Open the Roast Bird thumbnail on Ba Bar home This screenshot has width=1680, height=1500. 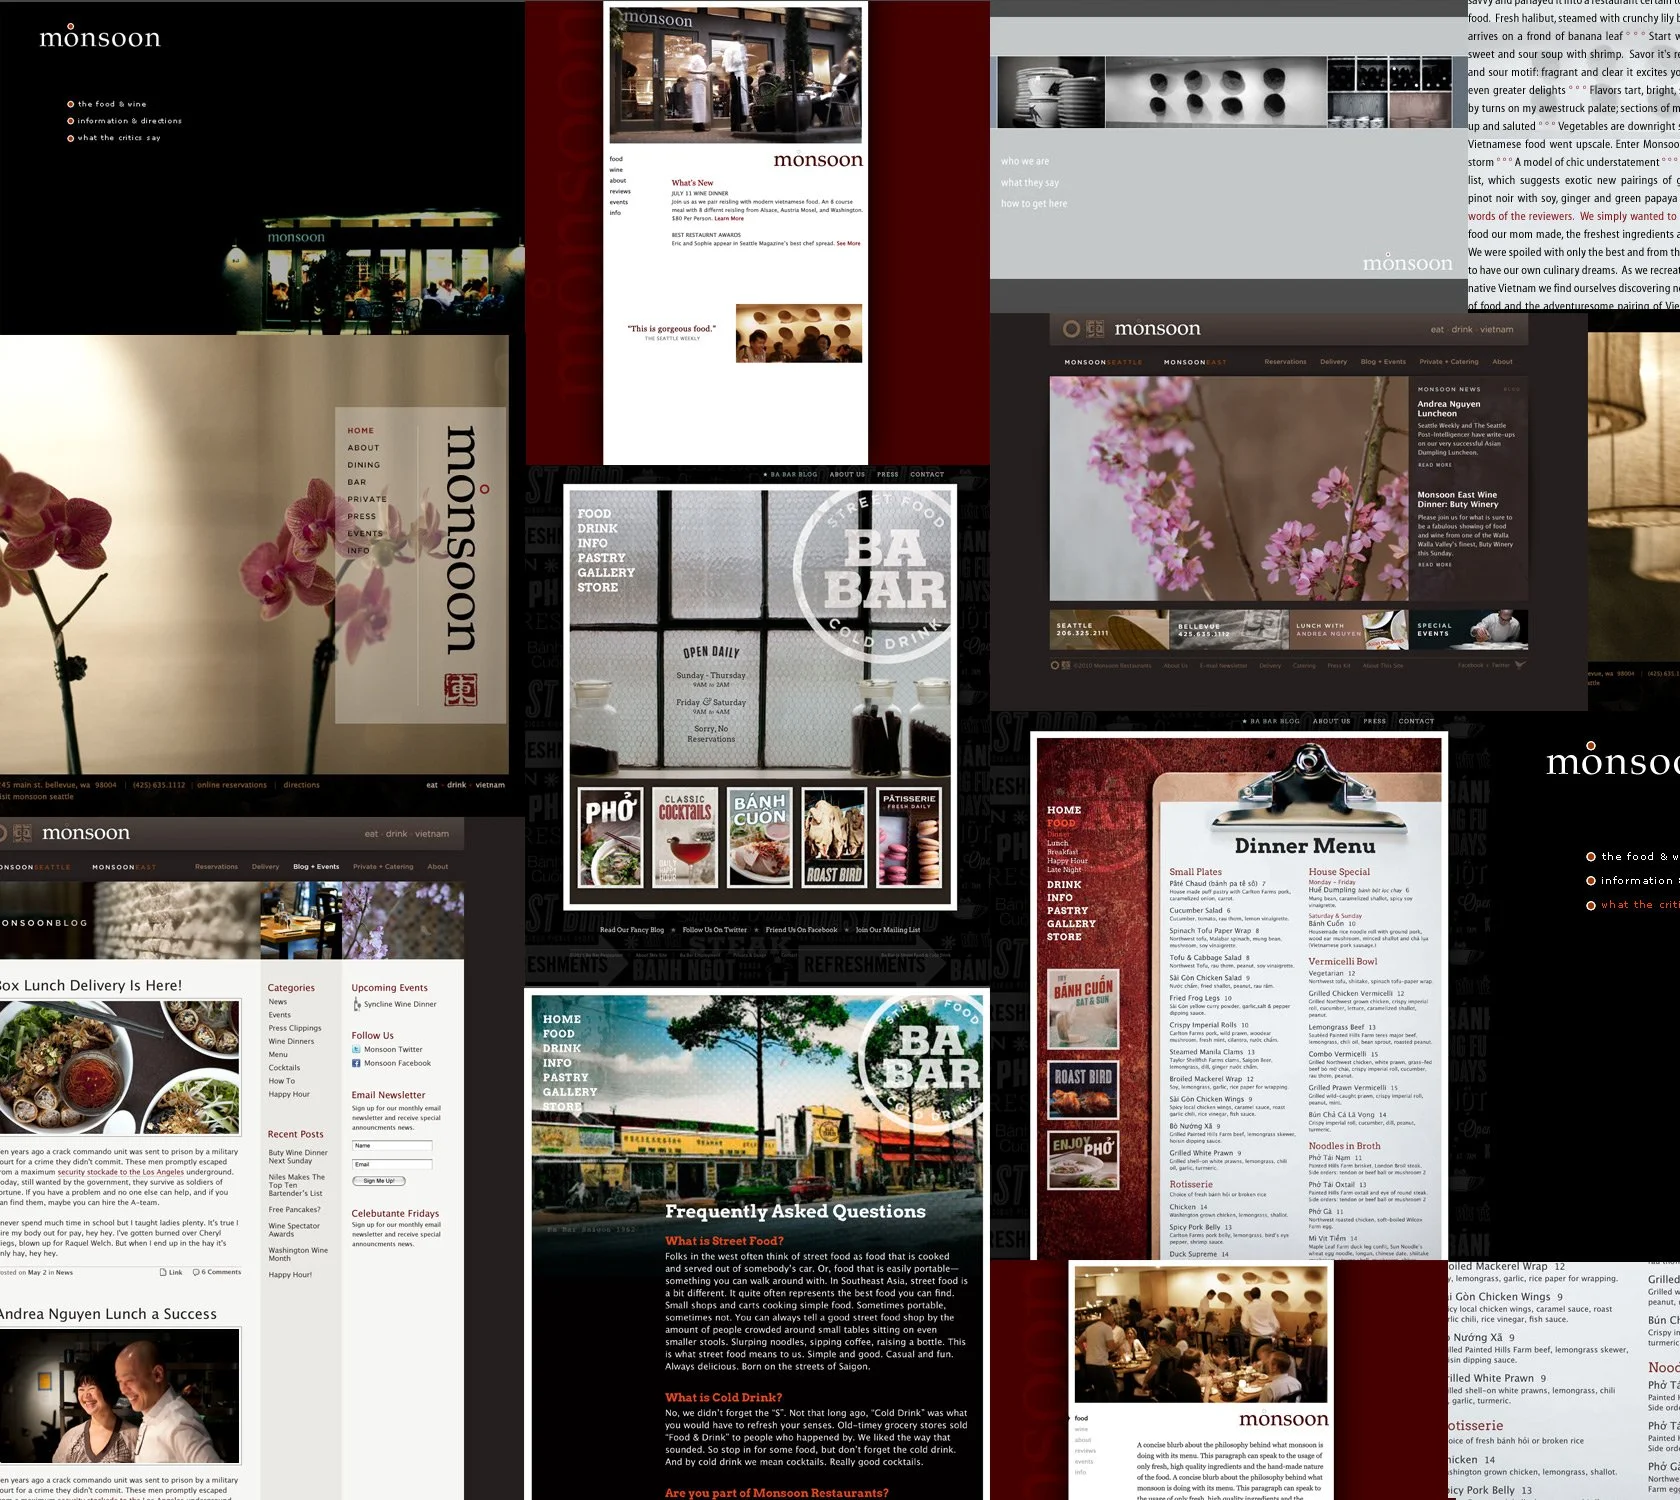[x=835, y=837]
